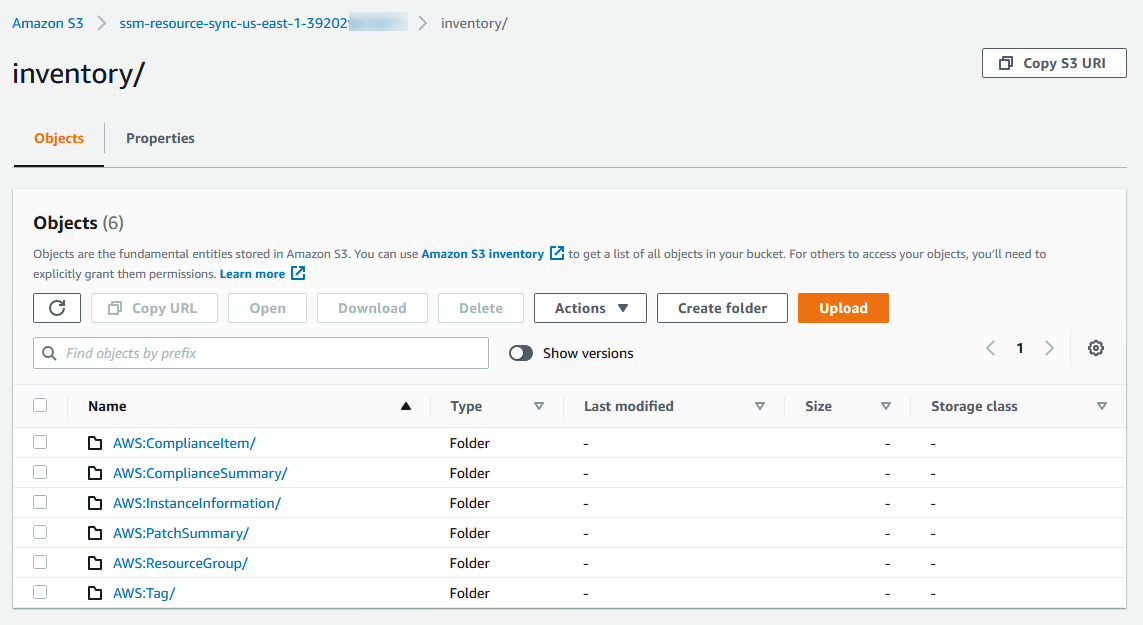
Task: Click the Storage class column header label
Action: (x=974, y=406)
